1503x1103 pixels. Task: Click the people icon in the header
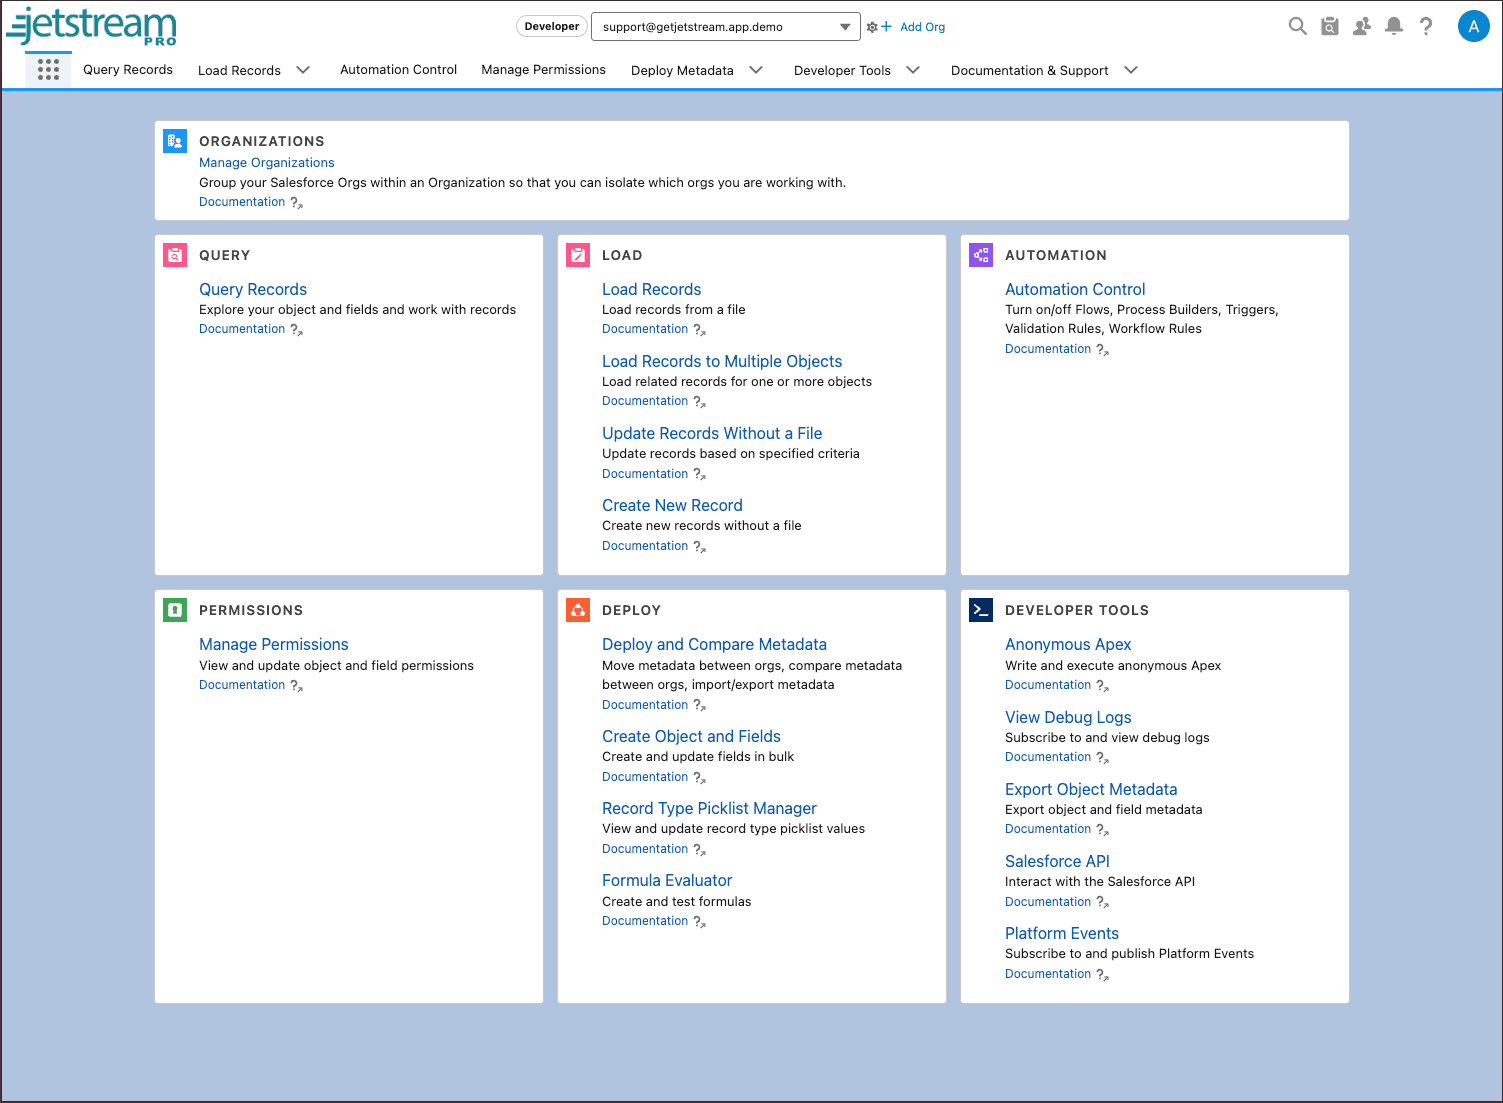click(x=1361, y=26)
